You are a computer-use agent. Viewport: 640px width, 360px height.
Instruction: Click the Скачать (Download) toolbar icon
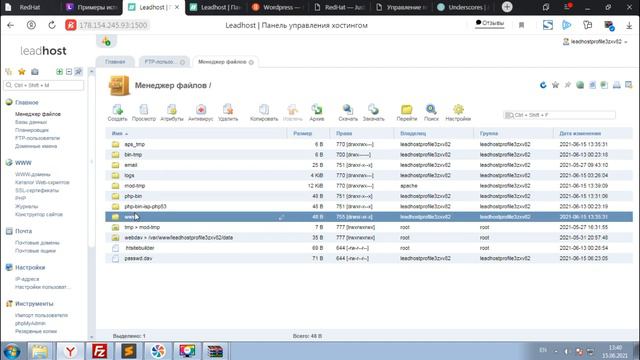pyautogui.click(x=348, y=112)
